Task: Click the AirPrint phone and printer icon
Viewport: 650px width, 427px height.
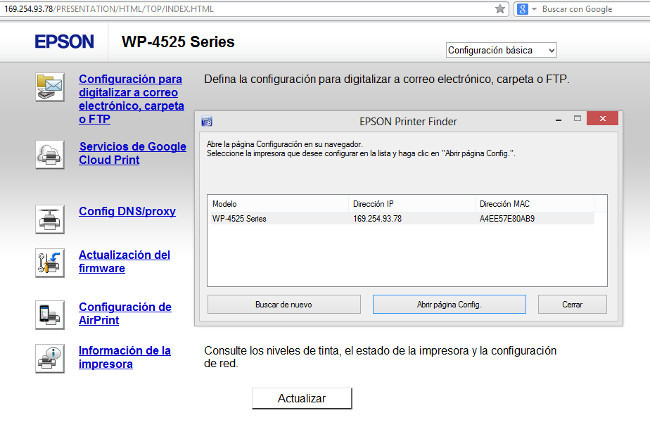Action: click(50, 315)
